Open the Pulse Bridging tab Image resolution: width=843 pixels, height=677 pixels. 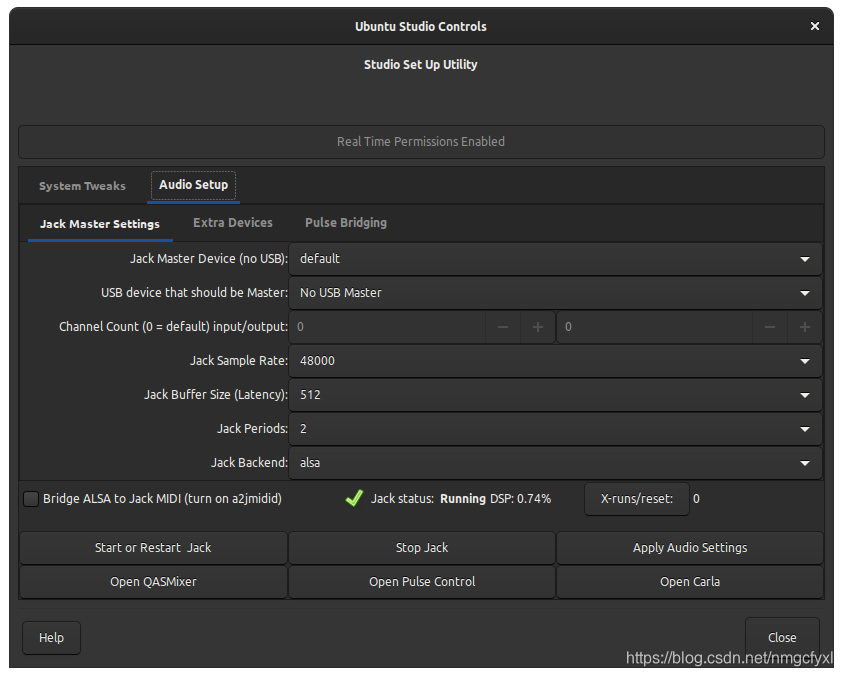[x=346, y=223]
